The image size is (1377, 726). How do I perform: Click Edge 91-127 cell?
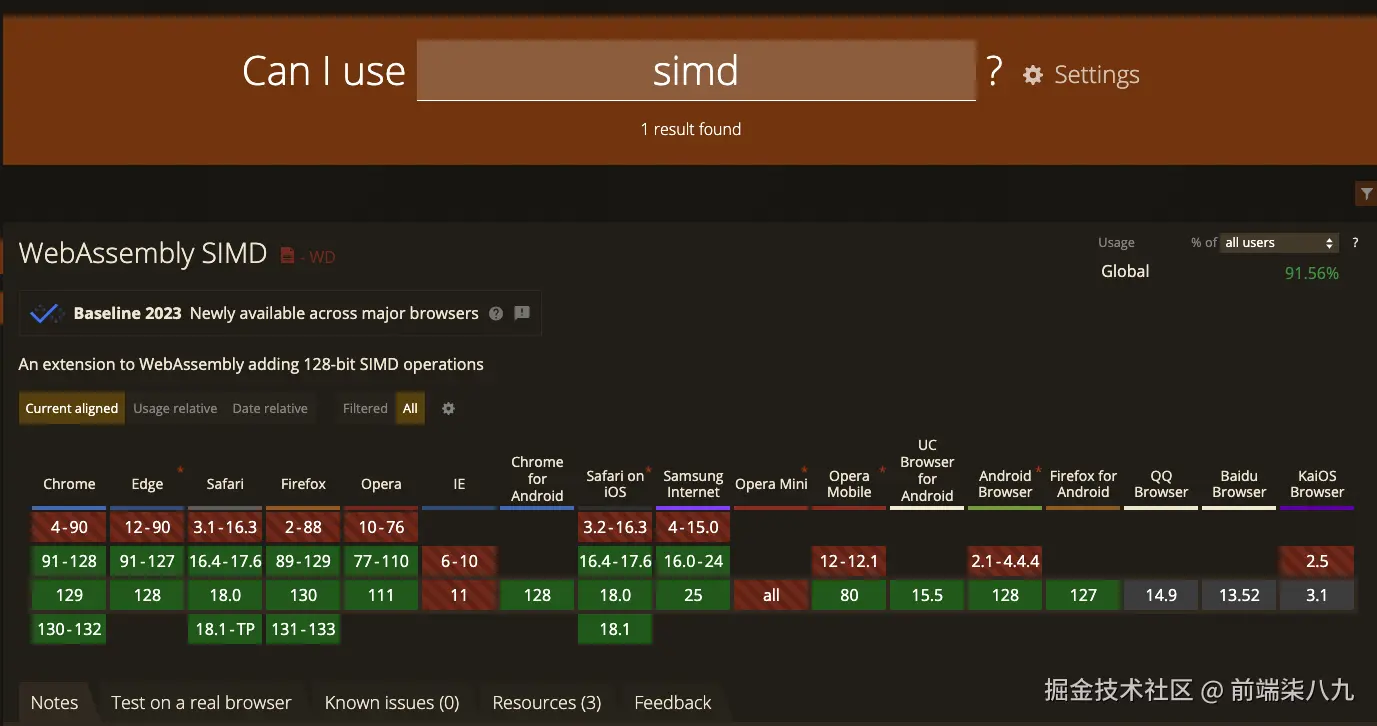point(147,561)
